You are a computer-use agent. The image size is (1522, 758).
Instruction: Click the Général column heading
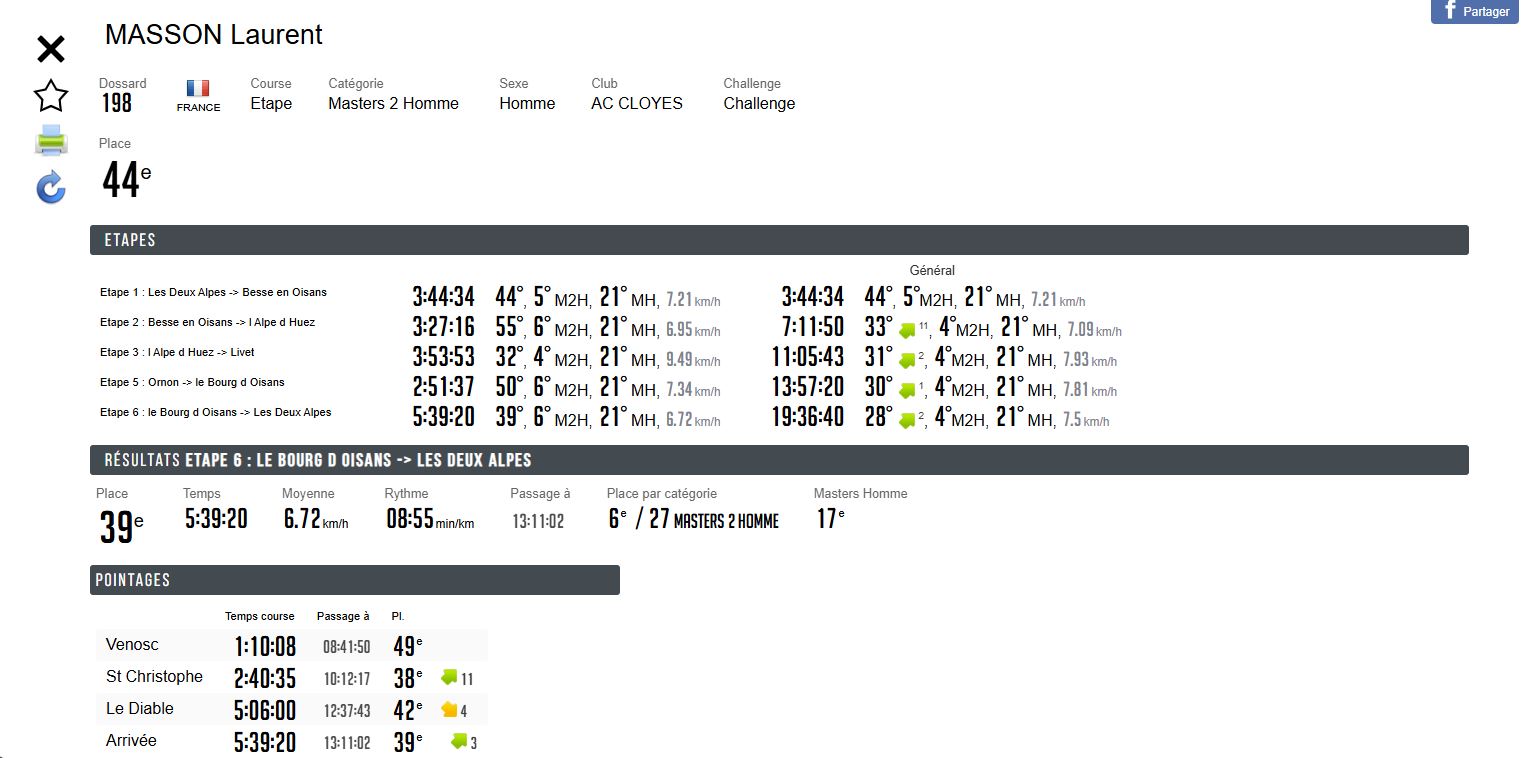932,270
